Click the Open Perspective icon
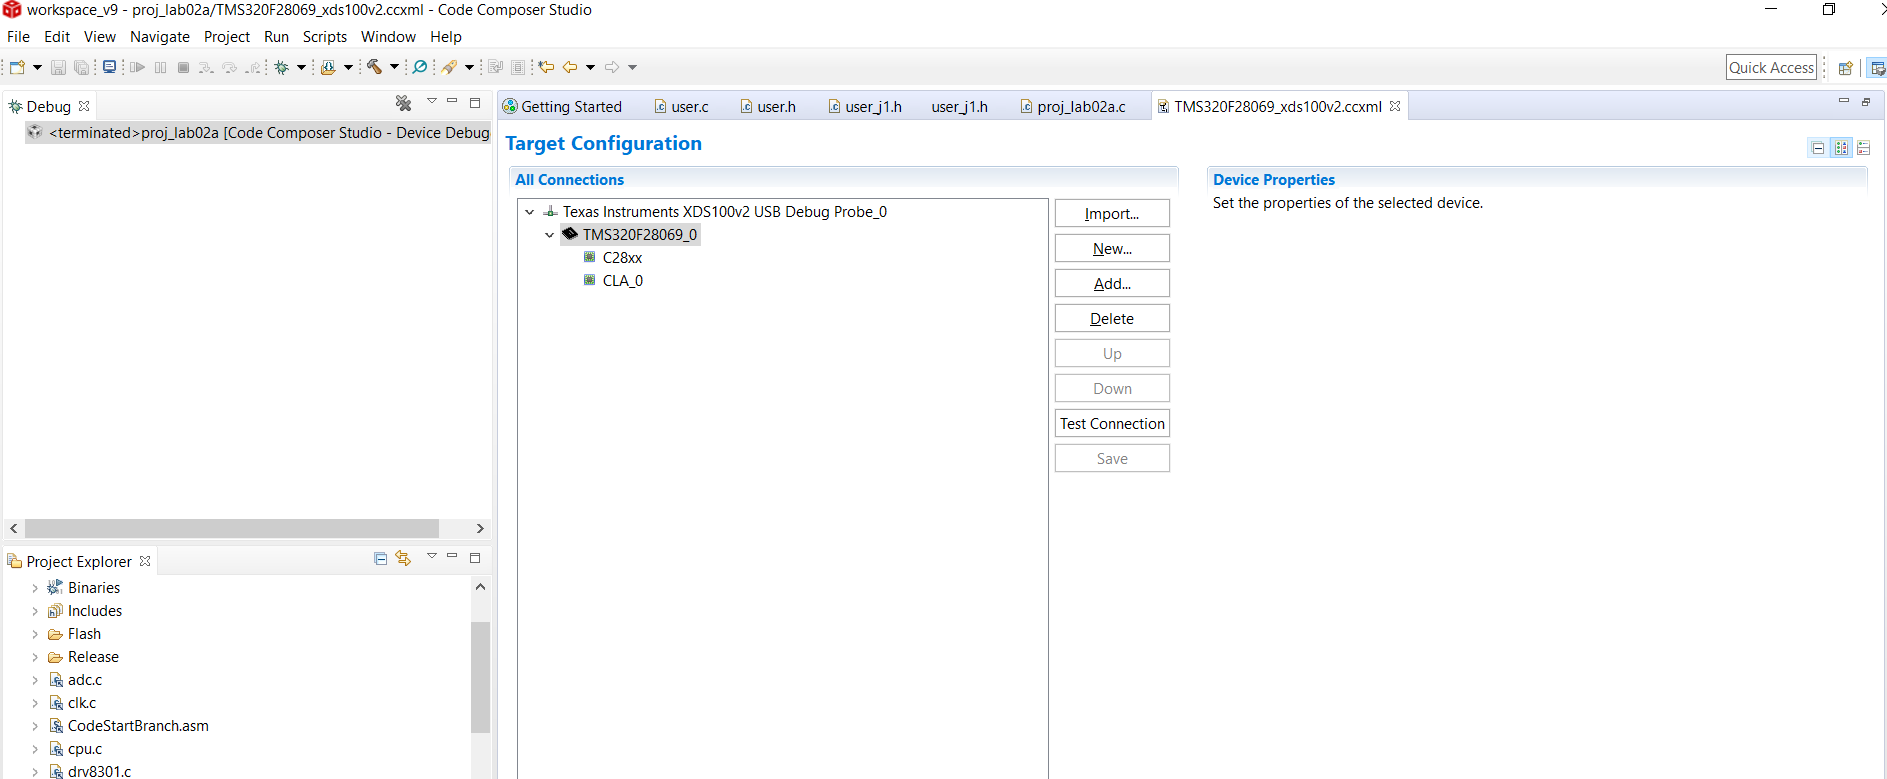The image size is (1887, 779). tap(1846, 68)
